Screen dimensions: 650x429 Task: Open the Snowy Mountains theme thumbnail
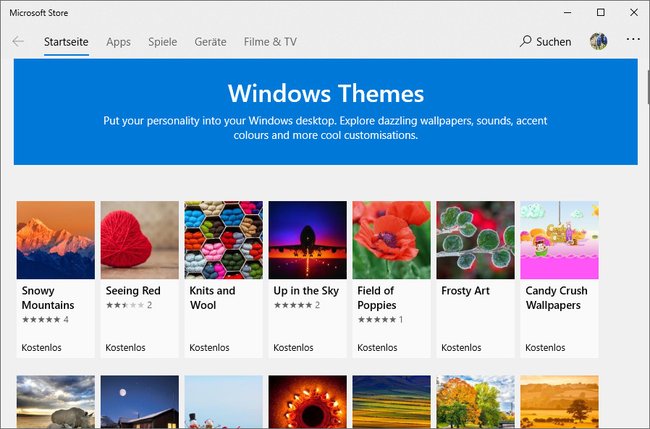[x=56, y=240]
